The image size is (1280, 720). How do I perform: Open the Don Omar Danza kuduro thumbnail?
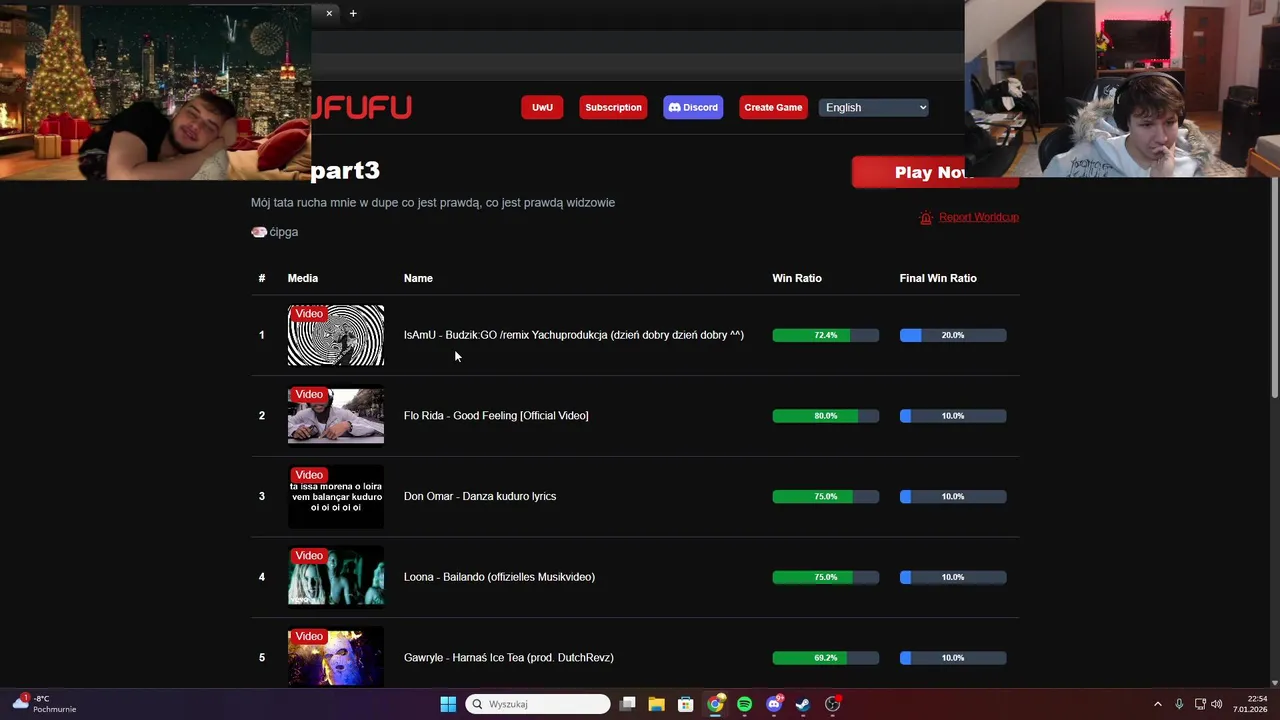[x=336, y=496]
